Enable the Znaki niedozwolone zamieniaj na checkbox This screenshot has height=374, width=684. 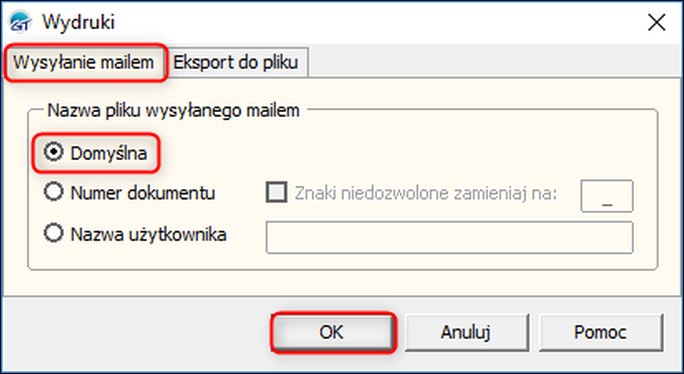click(x=277, y=192)
